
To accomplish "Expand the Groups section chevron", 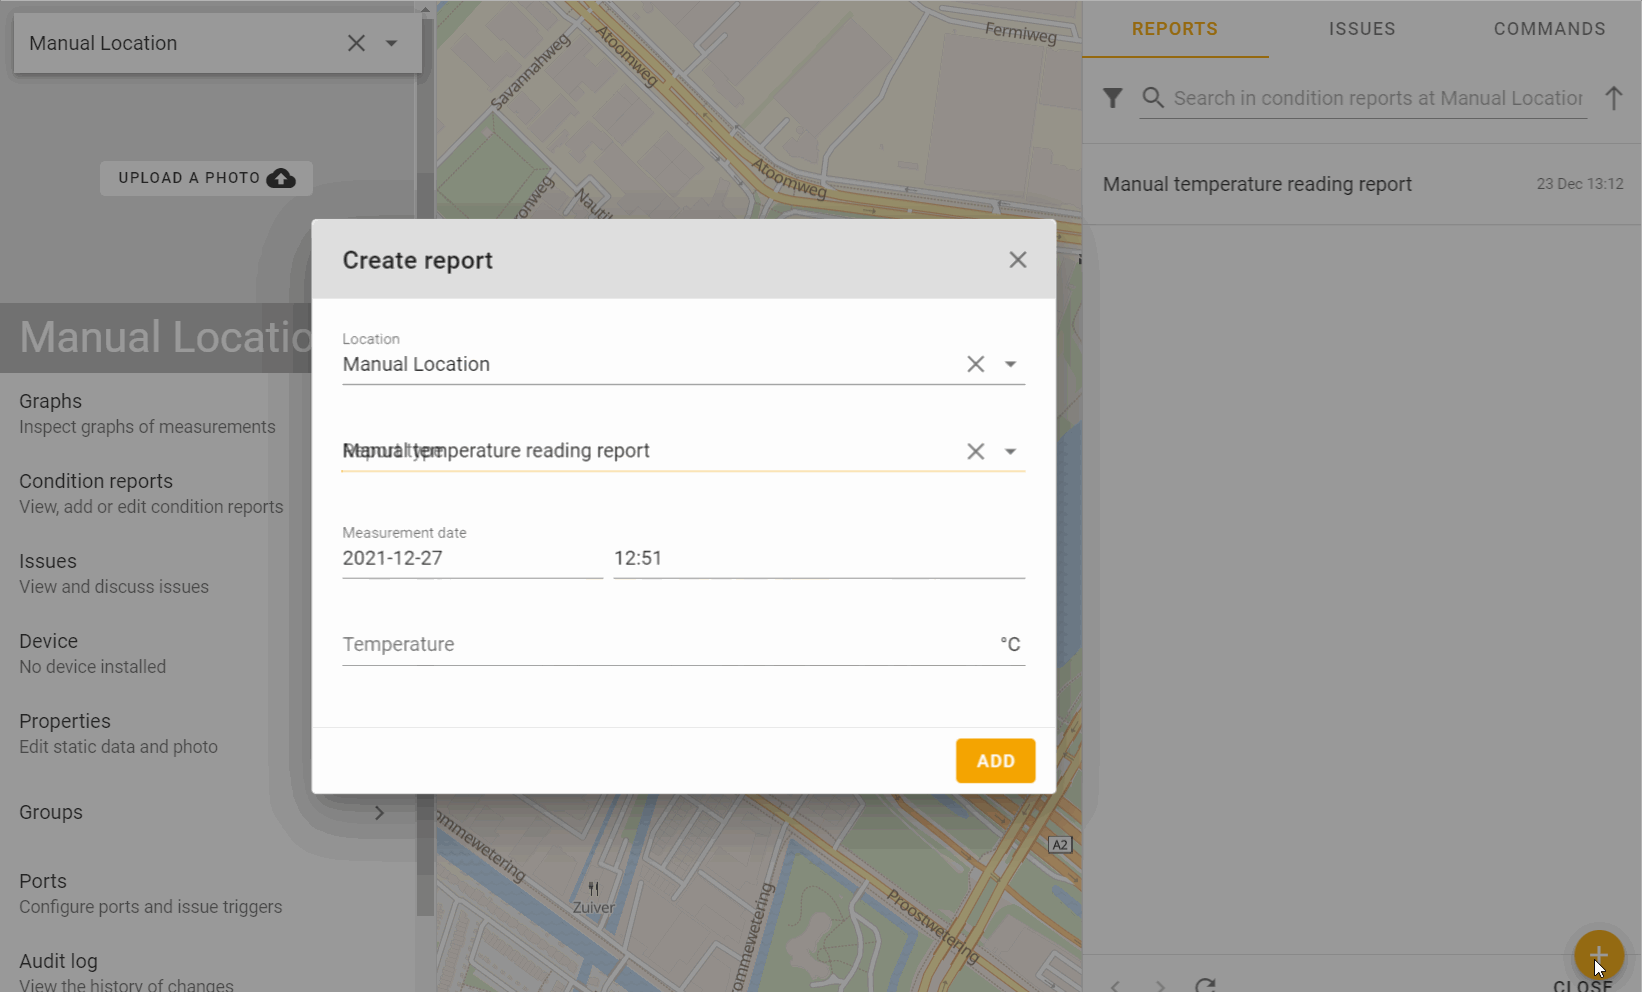I will 379,813.
